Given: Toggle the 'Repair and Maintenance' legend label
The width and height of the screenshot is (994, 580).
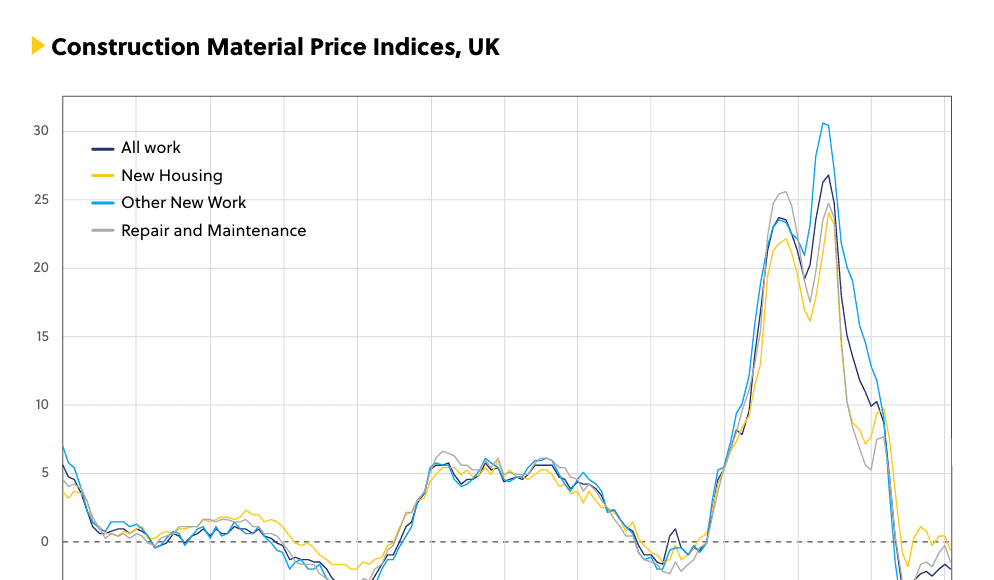Looking at the screenshot, I should click(x=214, y=231).
